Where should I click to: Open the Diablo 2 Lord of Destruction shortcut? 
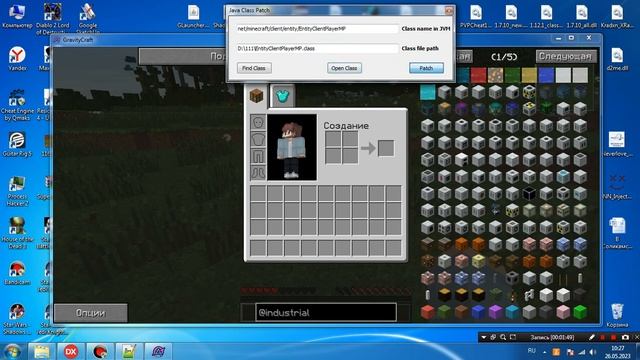pyautogui.click(x=52, y=18)
